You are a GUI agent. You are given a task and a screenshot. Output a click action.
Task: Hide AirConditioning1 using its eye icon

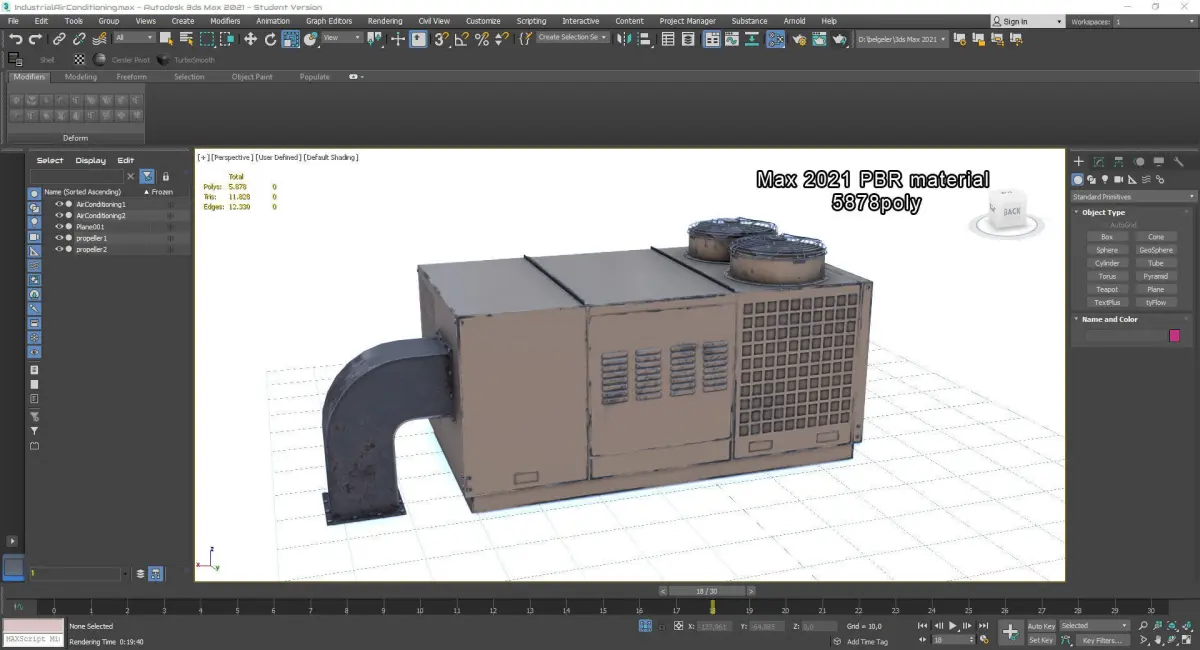59,204
